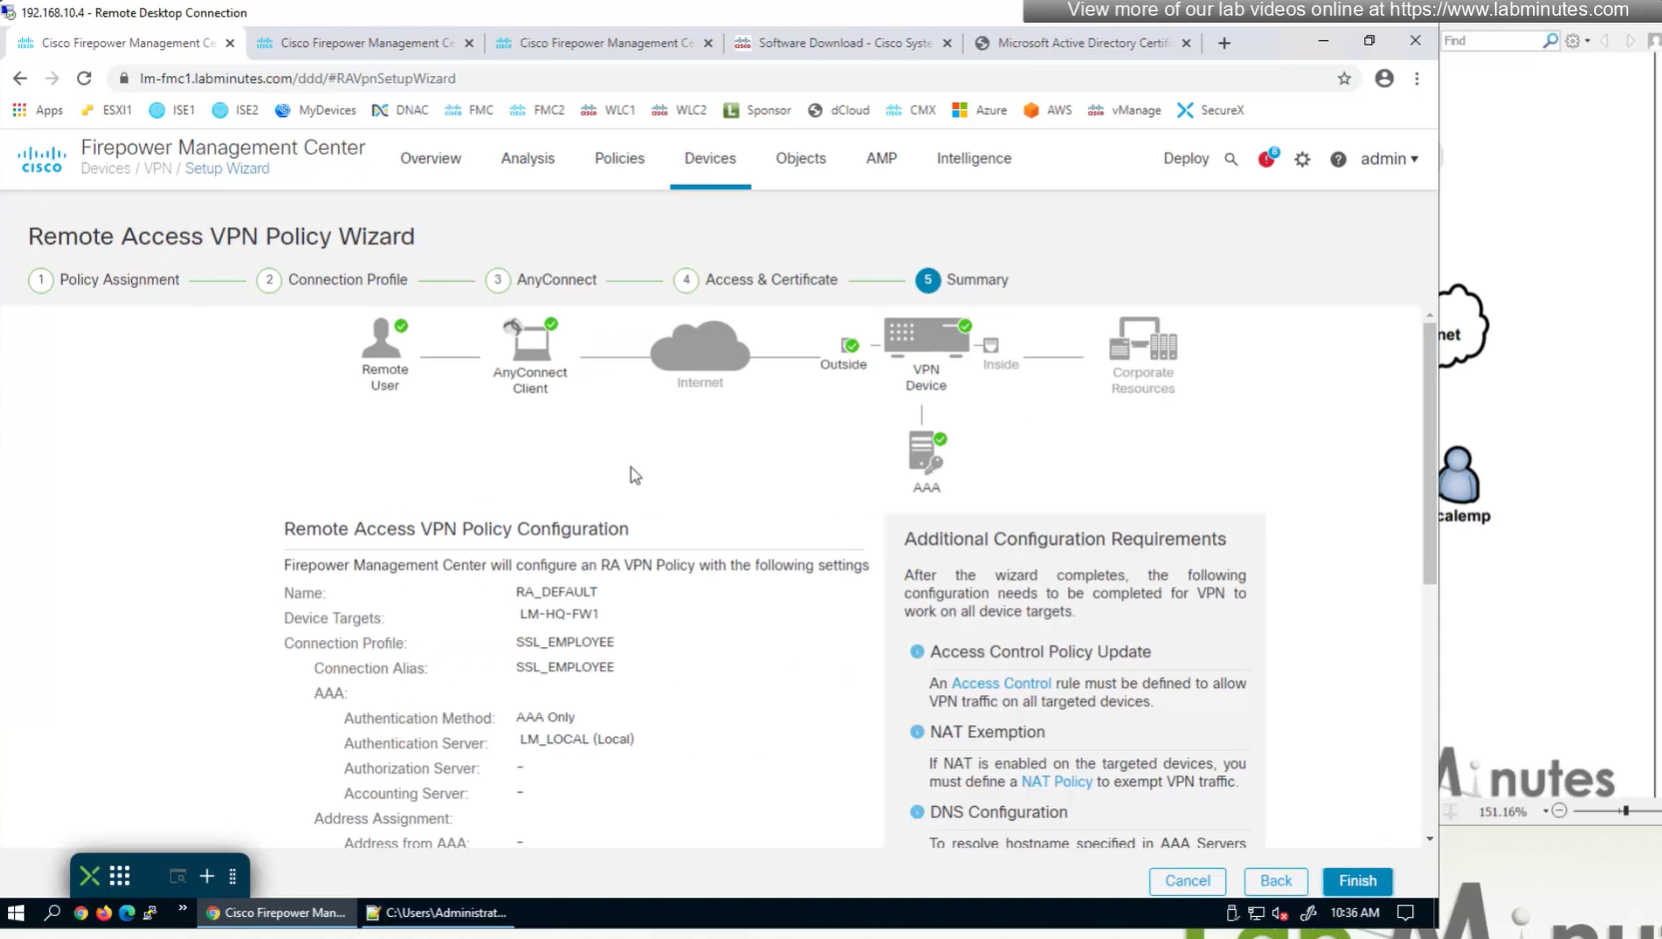Adjust the zoom slider at 151.16%

tap(1625, 811)
